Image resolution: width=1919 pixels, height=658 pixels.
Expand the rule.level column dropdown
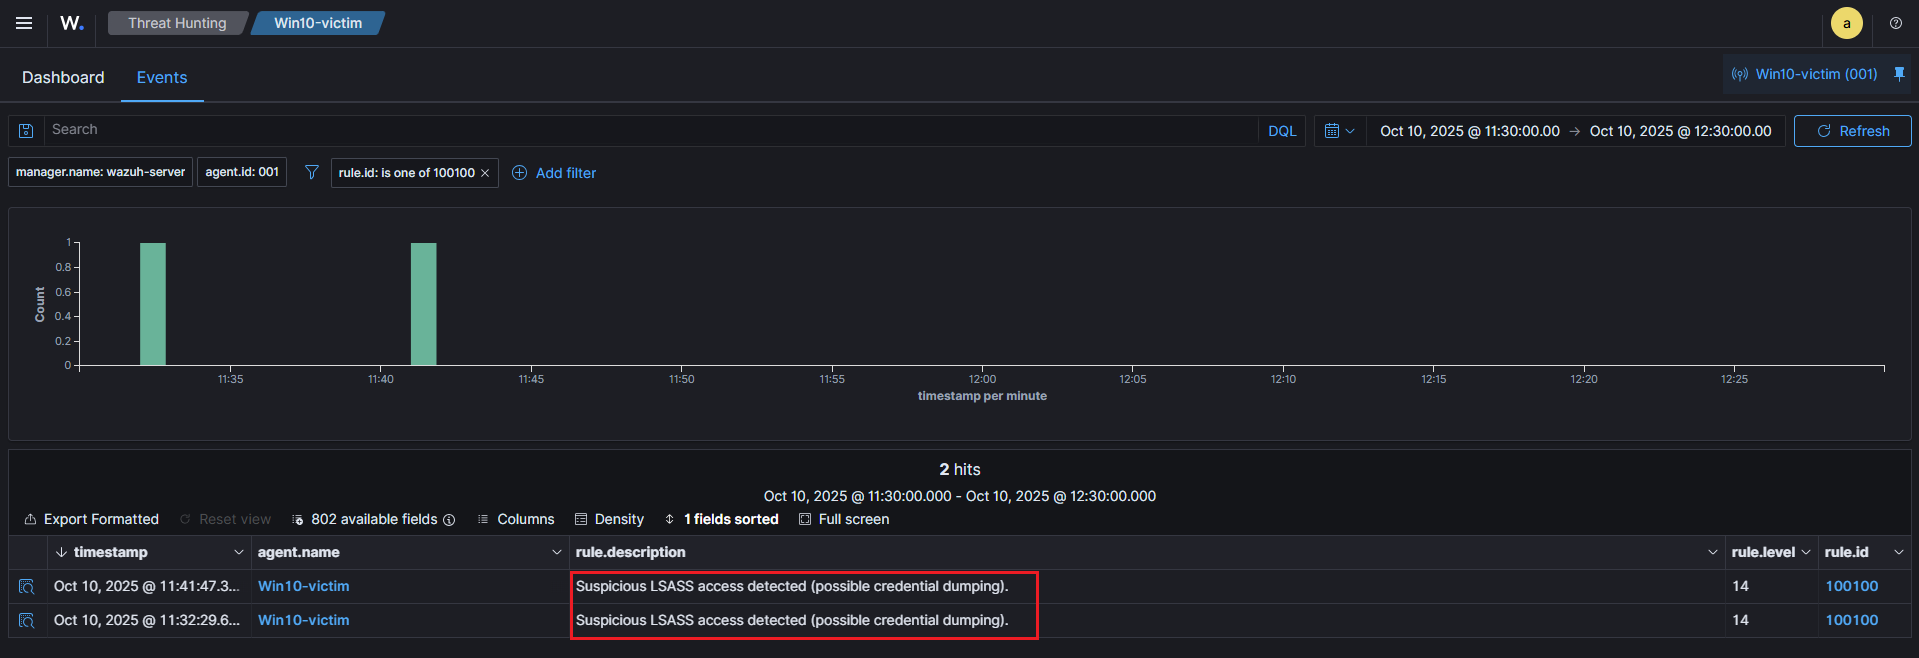[x=1805, y=552]
